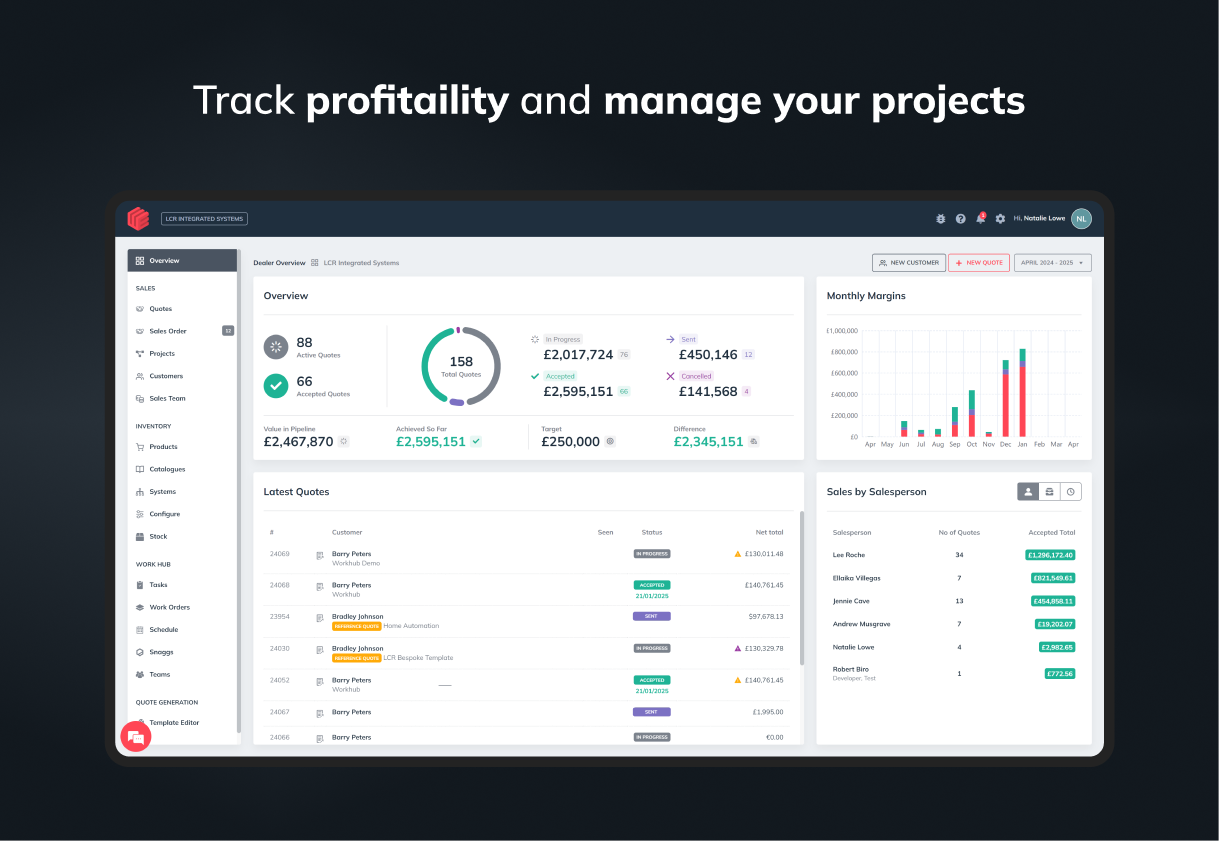Click document icon for quote 23954
The image size is (1219, 841).
click(x=320, y=618)
